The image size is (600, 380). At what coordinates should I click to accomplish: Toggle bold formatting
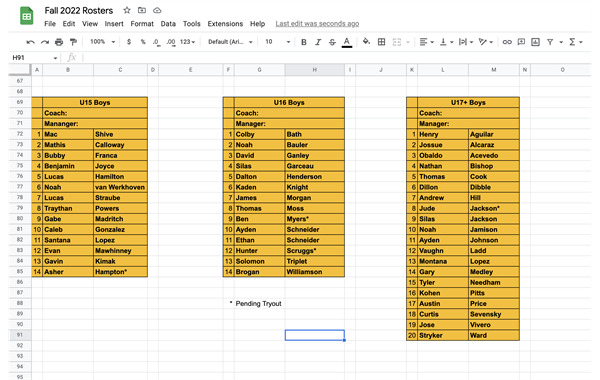coord(304,42)
